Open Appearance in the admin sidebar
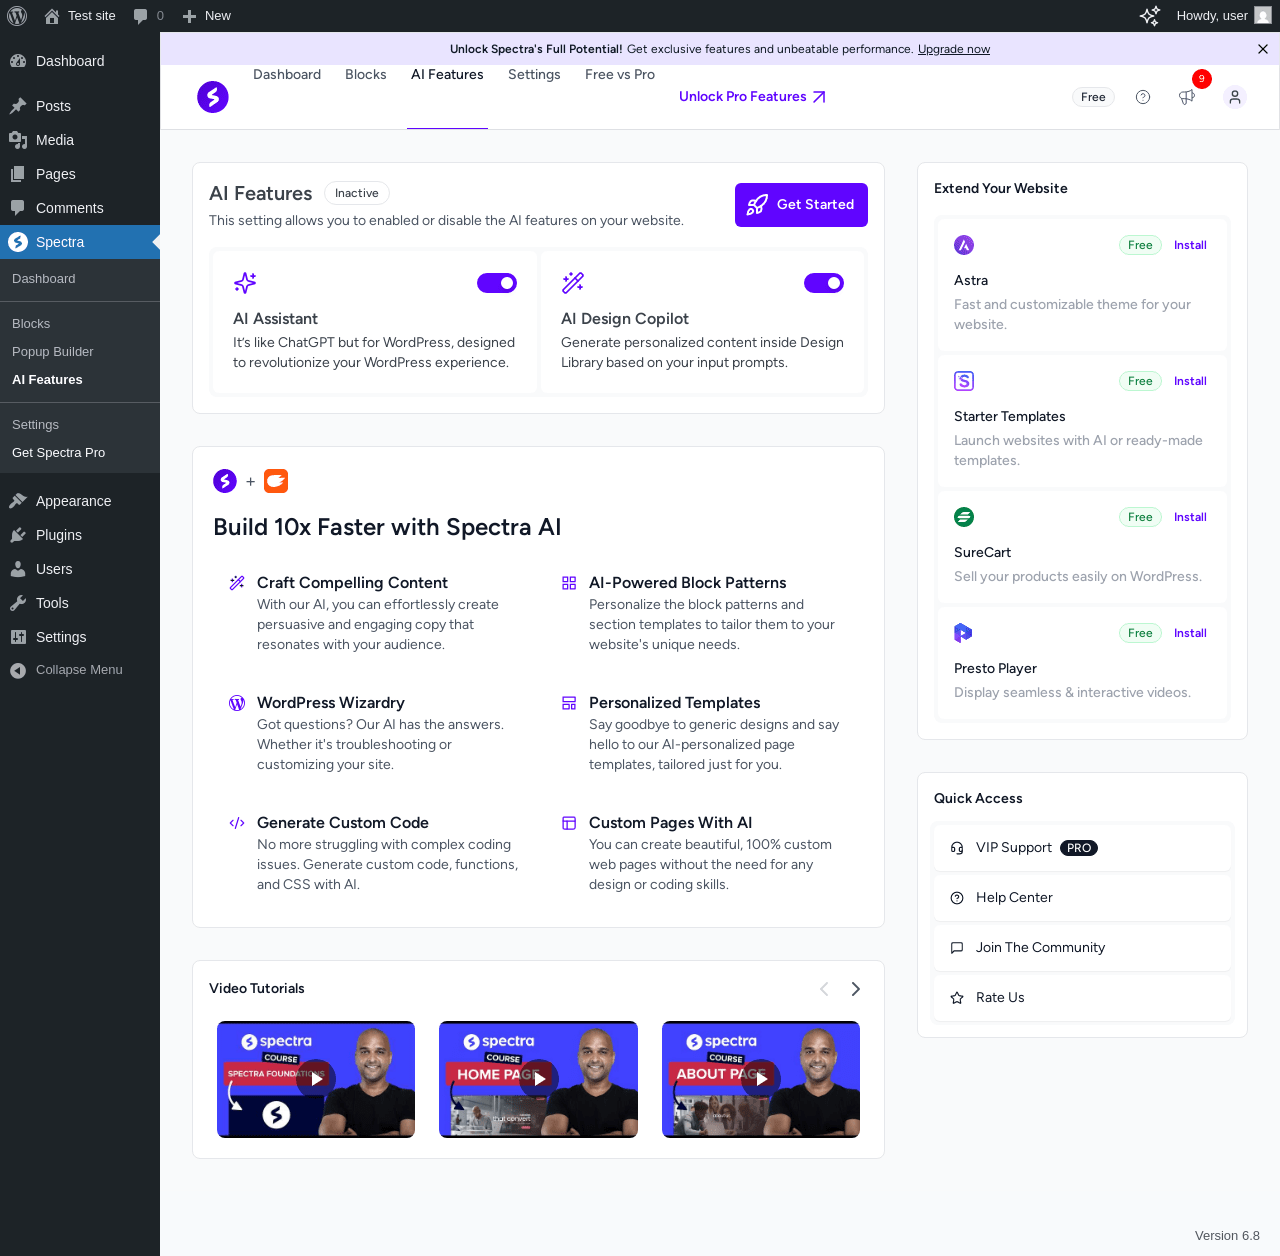Image resolution: width=1280 pixels, height=1256 pixels. [80, 501]
